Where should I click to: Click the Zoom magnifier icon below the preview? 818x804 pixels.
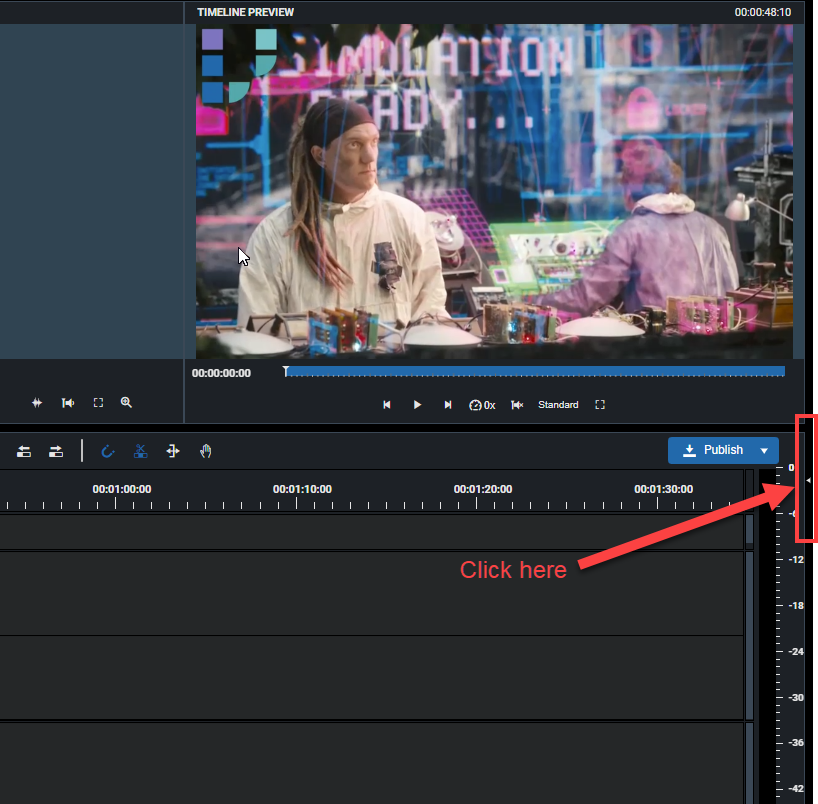[126, 402]
